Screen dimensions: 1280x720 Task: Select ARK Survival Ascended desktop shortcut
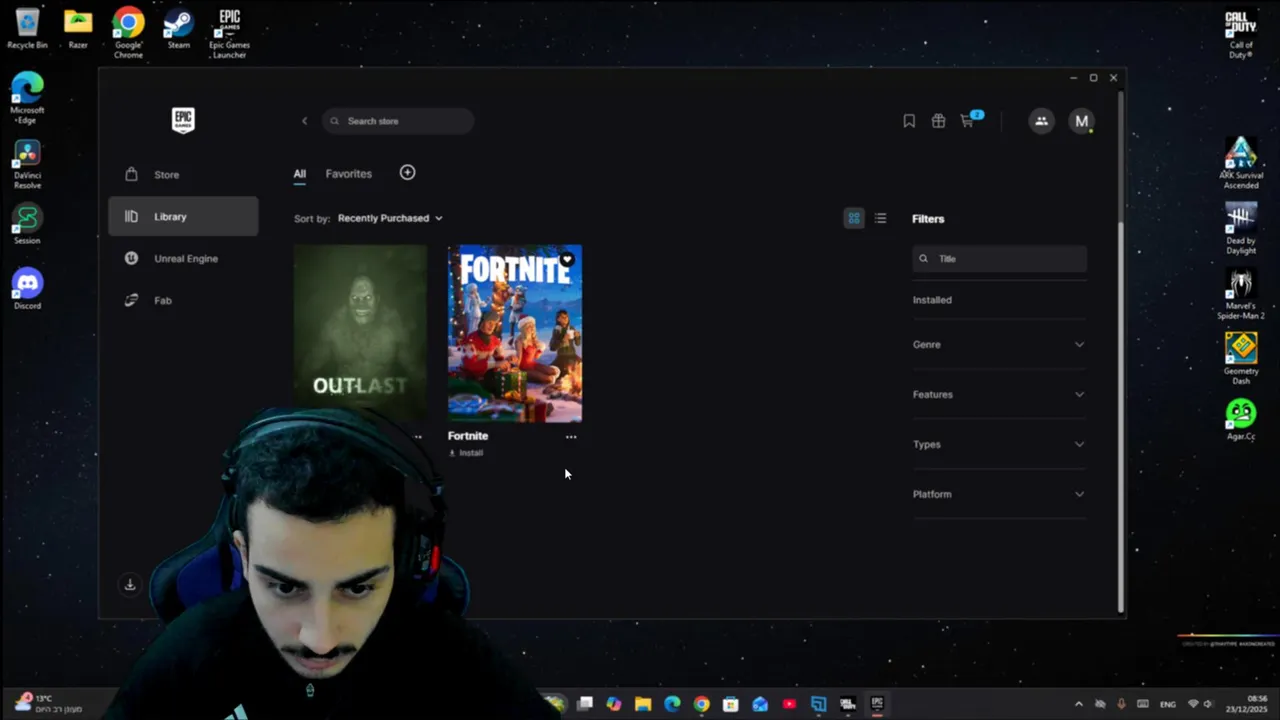1241,163
